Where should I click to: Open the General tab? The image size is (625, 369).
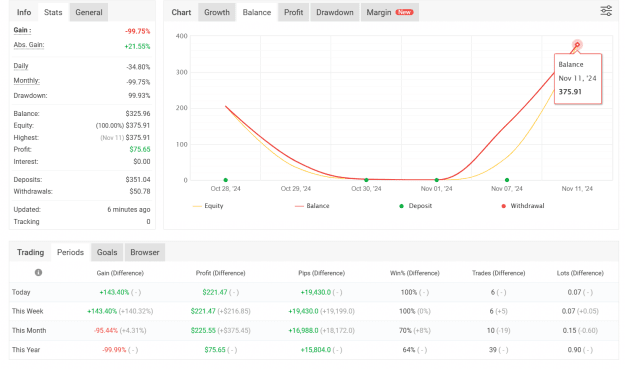click(x=88, y=12)
